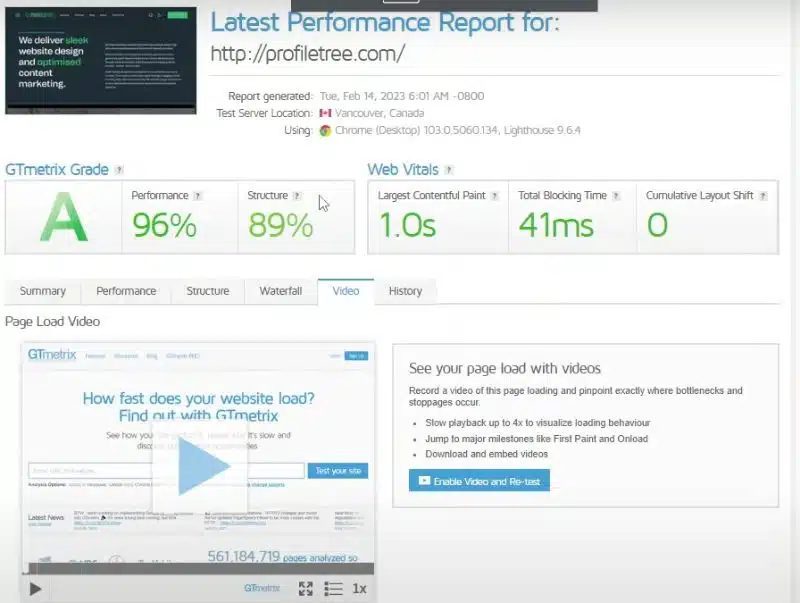Toggle fullscreen on the page load video
The height and width of the screenshot is (603, 800).
coord(306,589)
